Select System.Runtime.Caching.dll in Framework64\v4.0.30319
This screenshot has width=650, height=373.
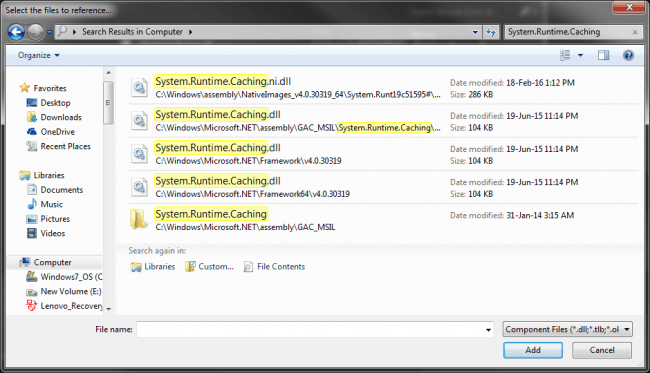[x=218, y=181]
